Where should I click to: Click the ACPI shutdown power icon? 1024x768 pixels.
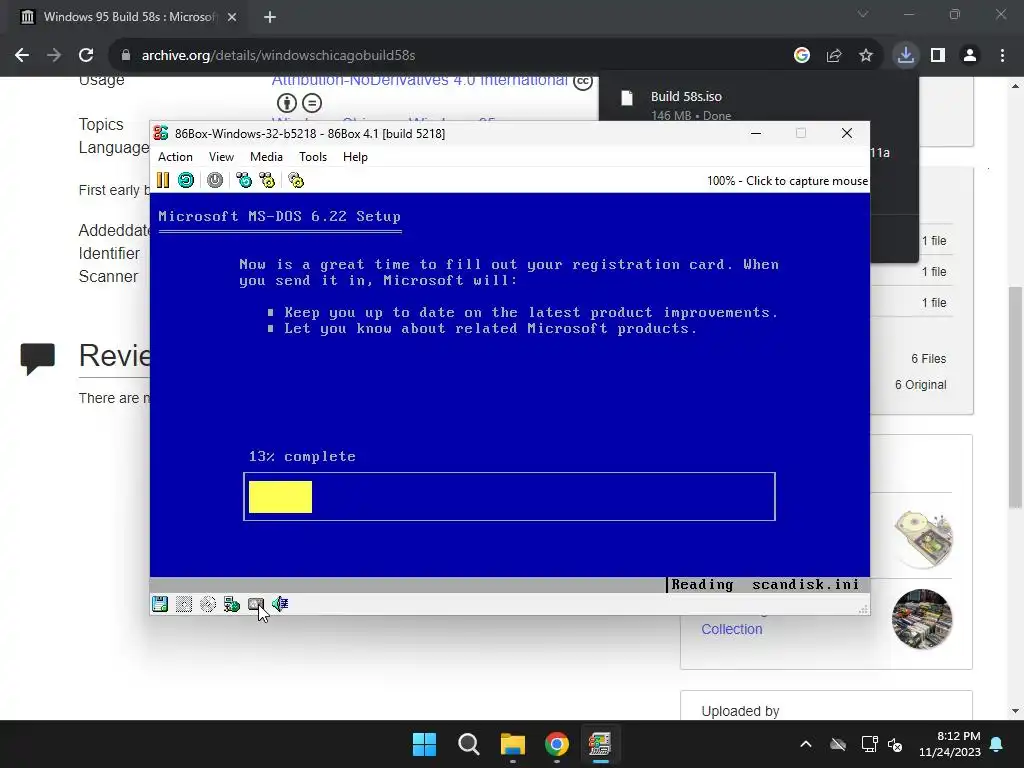[215, 180]
